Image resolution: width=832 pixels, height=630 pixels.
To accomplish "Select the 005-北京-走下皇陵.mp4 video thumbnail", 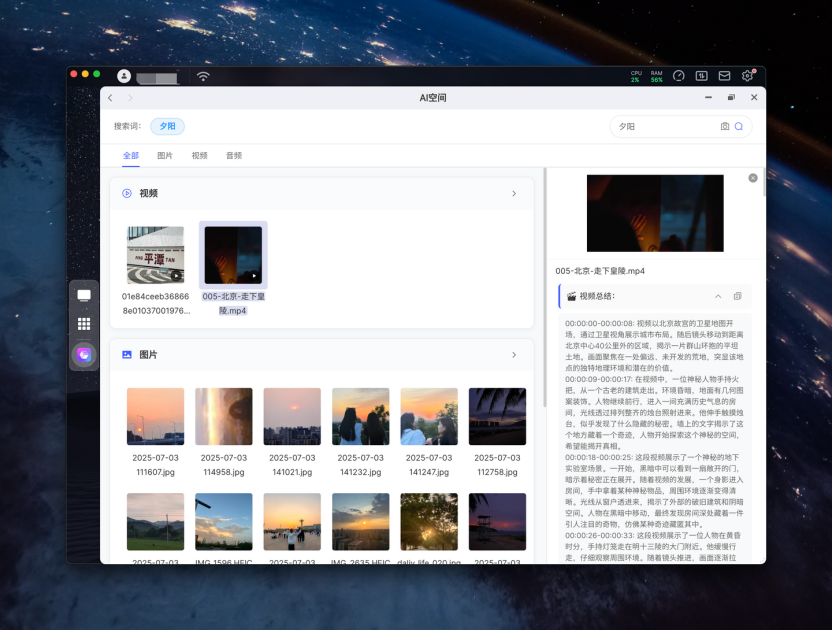I will tap(233, 255).
